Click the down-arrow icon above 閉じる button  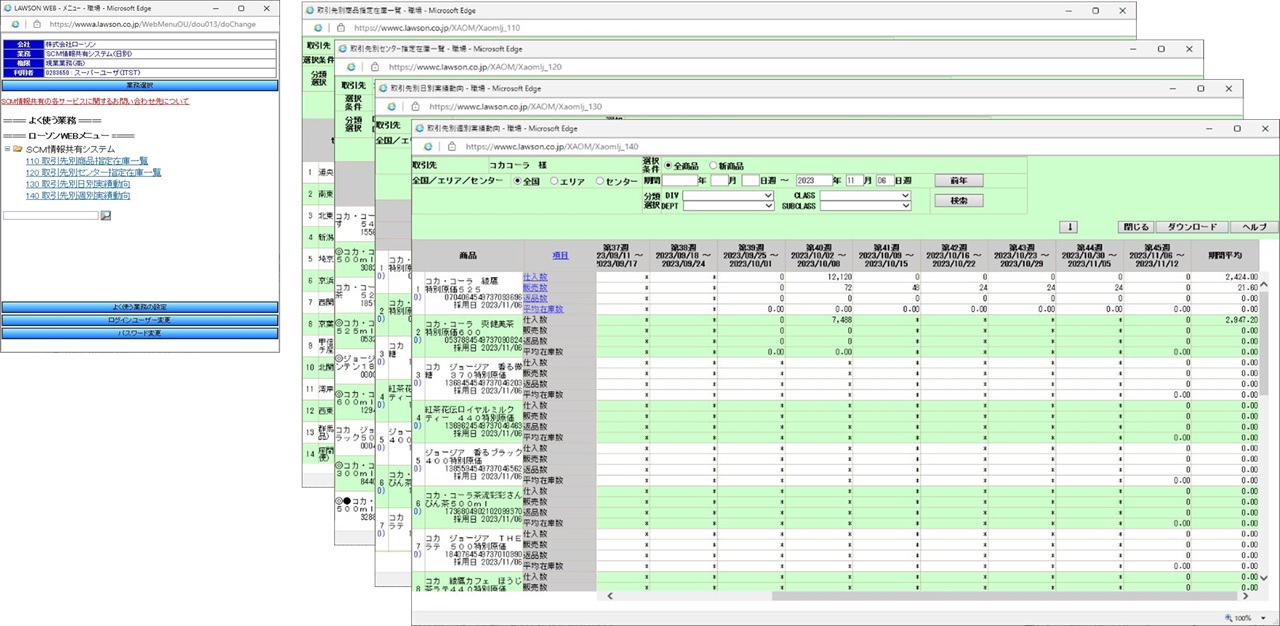(1068, 226)
